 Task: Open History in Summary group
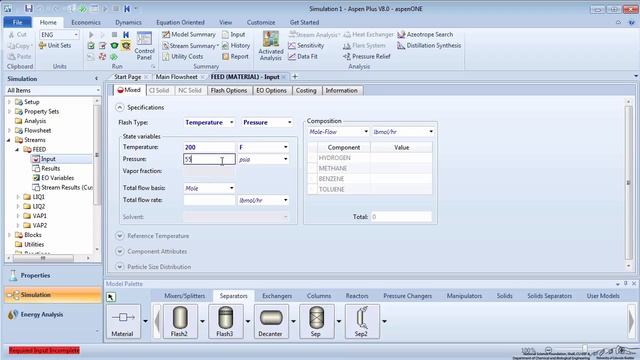(236, 46)
